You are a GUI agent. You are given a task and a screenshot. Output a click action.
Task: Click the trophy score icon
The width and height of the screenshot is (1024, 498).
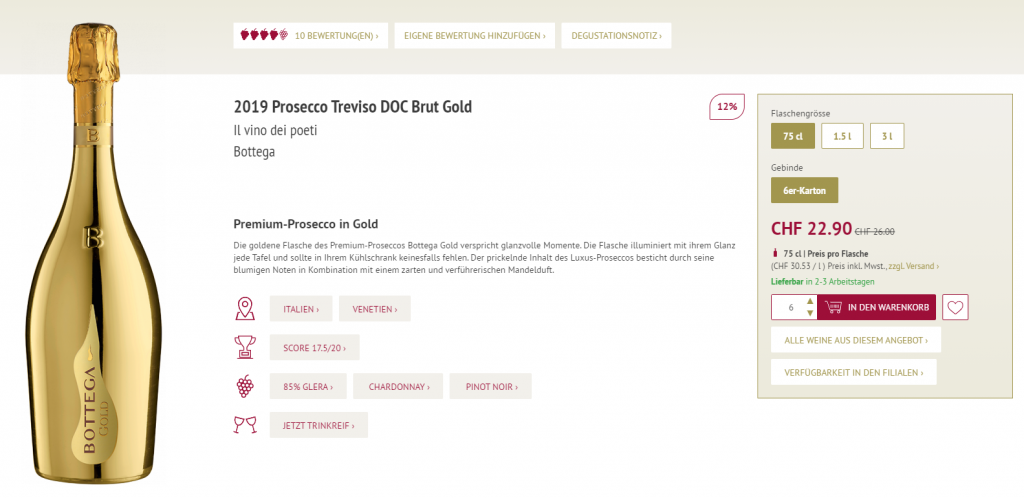click(244, 347)
